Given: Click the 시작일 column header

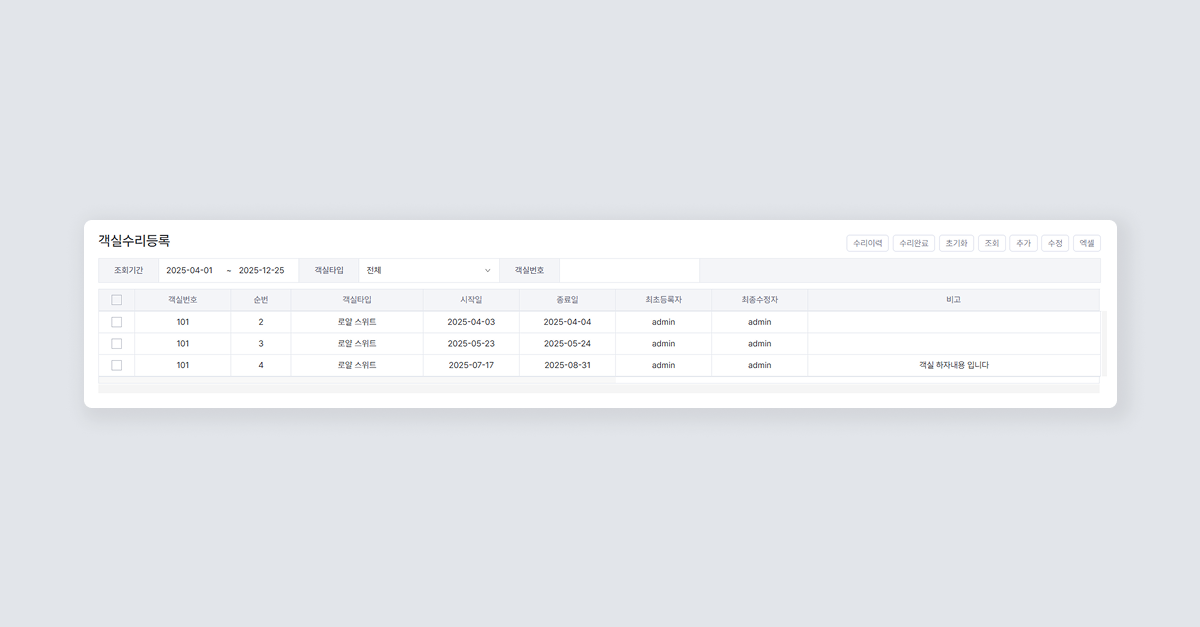Looking at the screenshot, I should pos(471,300).
